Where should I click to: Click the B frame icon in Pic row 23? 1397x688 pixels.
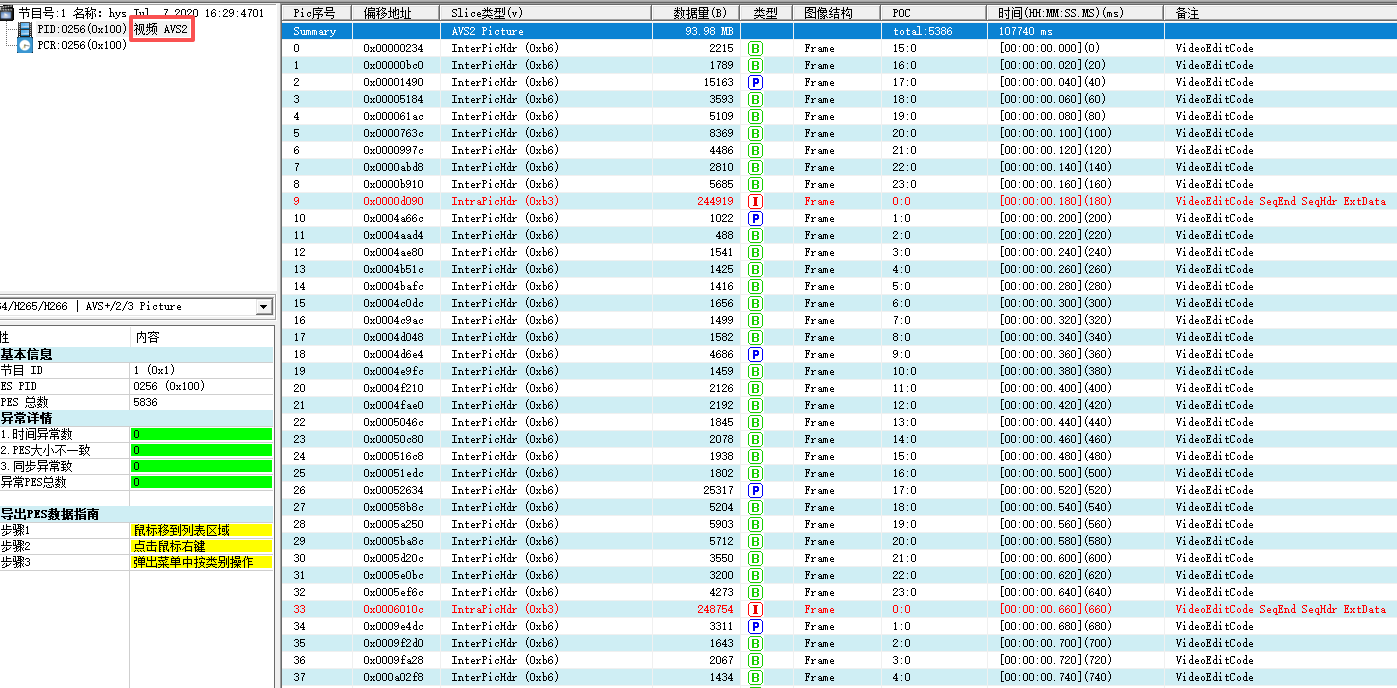point(756,439)
